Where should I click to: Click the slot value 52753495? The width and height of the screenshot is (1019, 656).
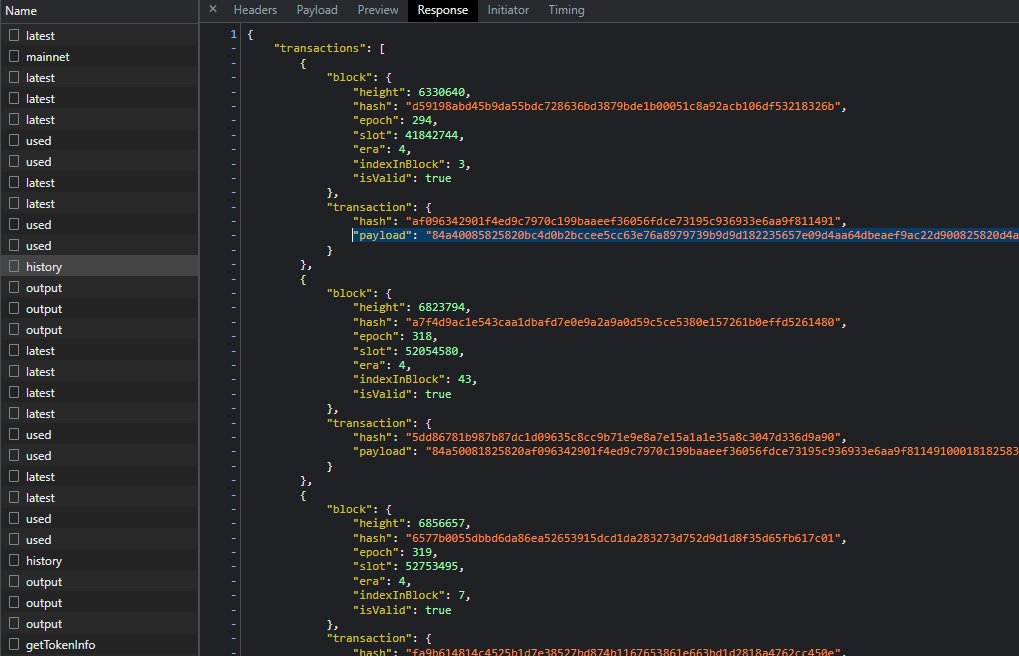[432, 566]
